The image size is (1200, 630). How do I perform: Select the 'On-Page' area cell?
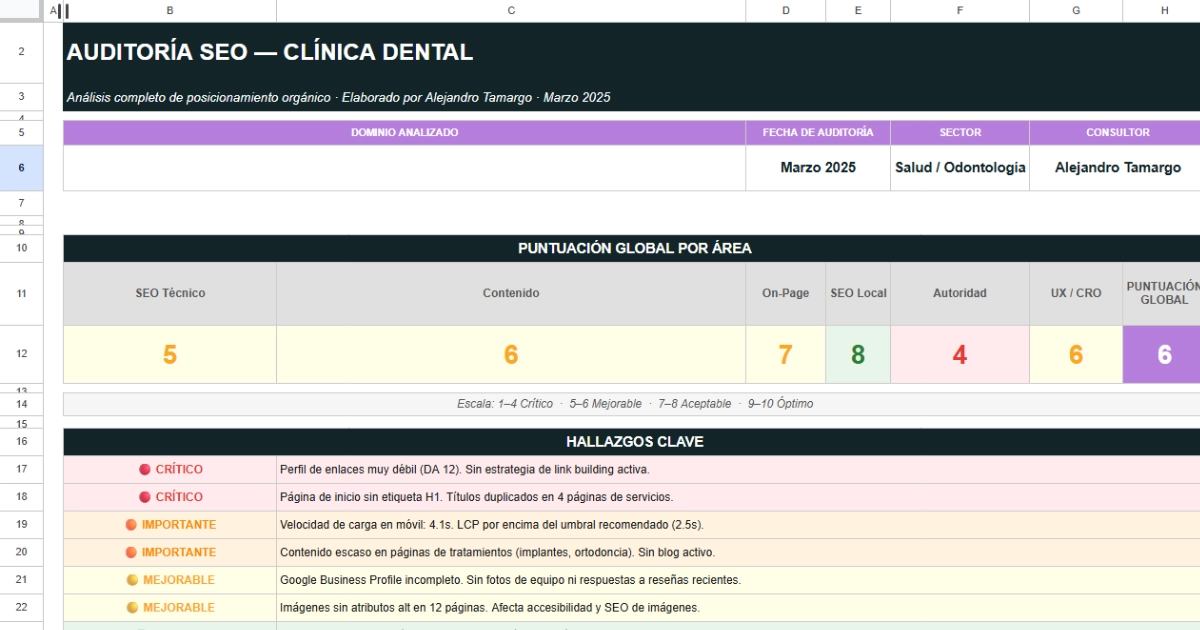[786, 293]
